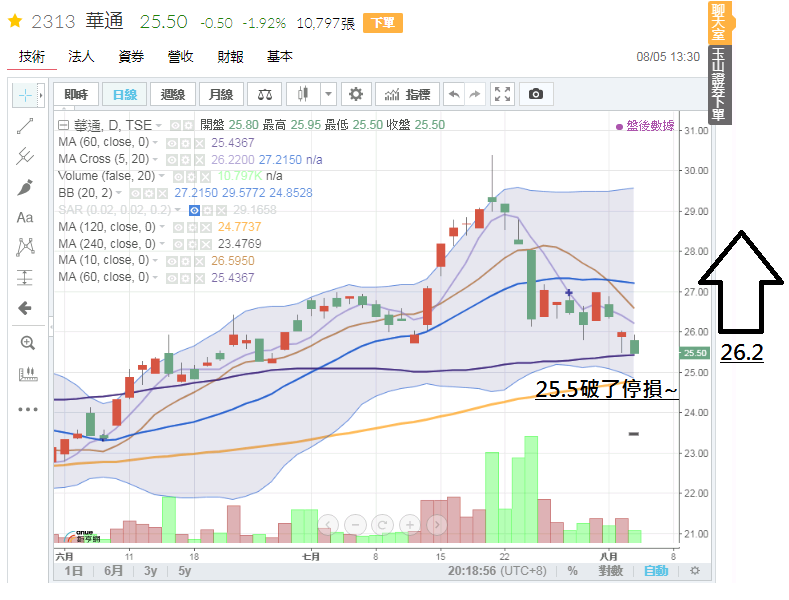Open the 指標 indicators menu
Viewport: 789px width, 600px height.
pos(407,94)
